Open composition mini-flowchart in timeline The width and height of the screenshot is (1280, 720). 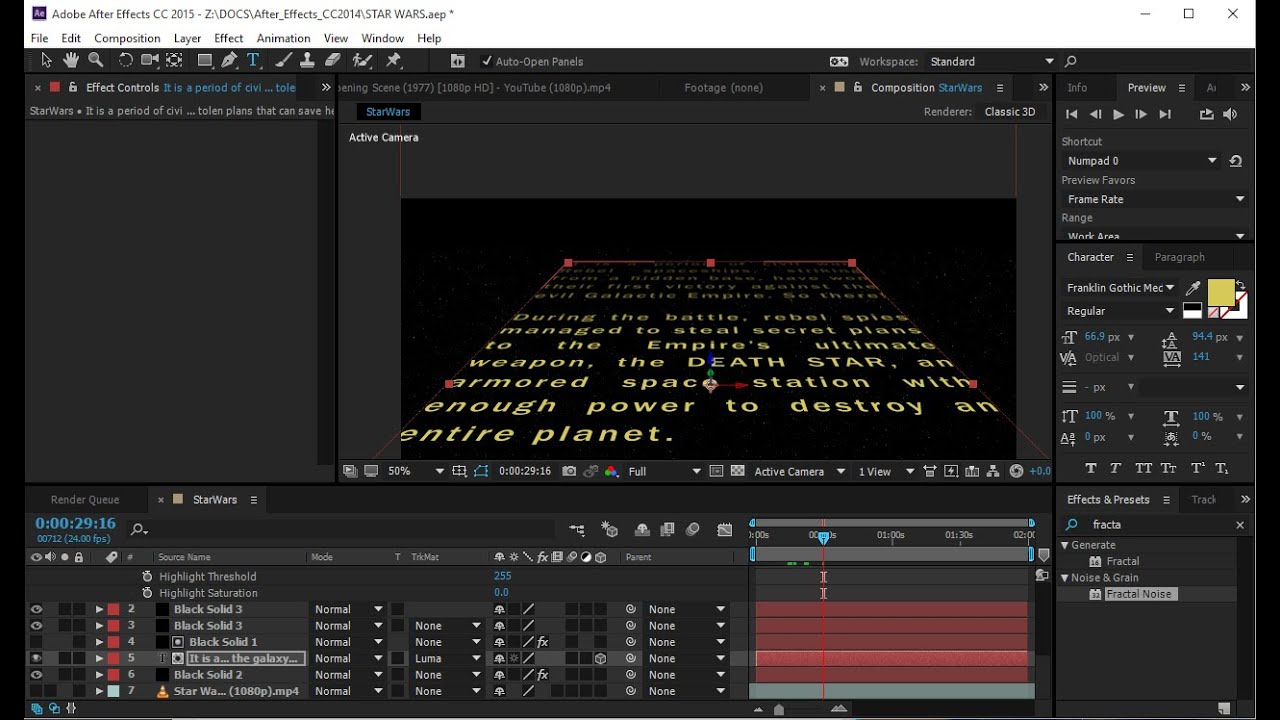(577, 530)
